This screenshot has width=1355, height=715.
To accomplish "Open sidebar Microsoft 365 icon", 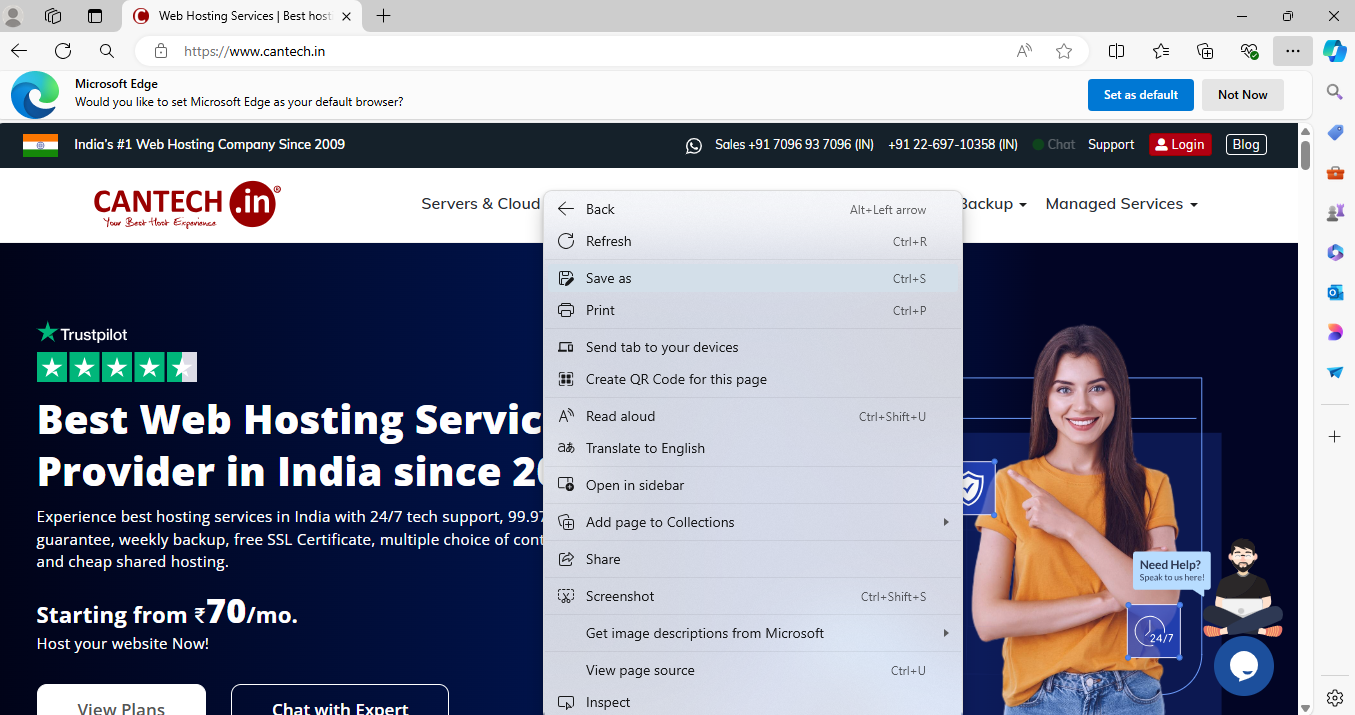I will click(1335, 252).
